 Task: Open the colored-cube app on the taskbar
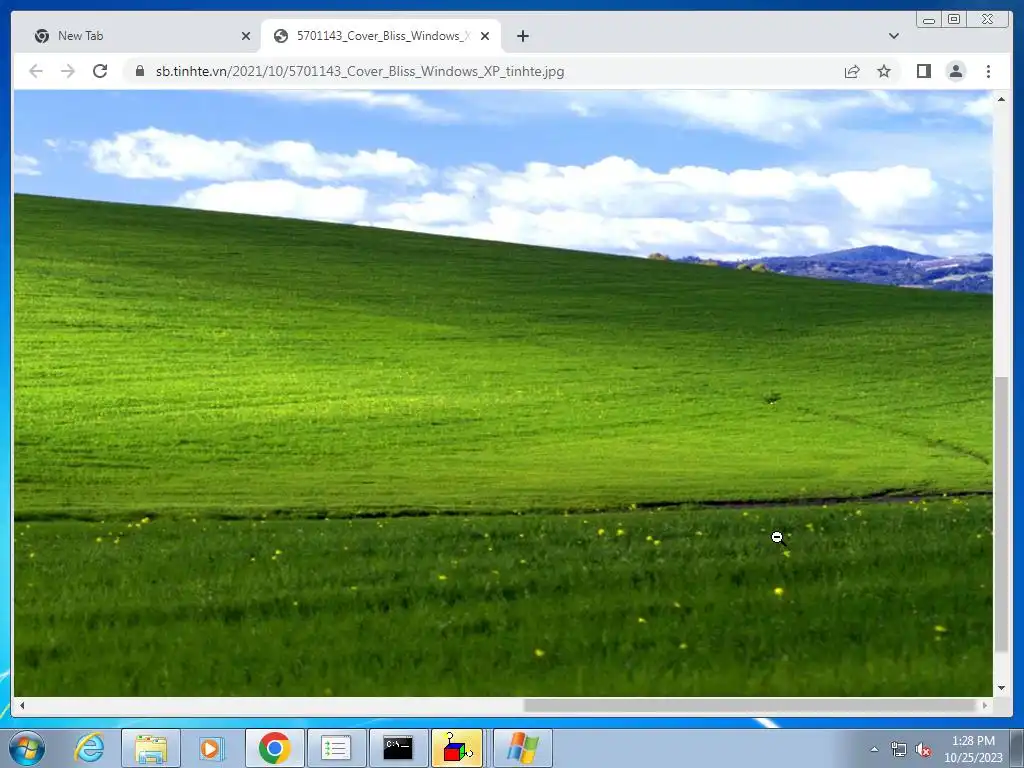click(x=458, y=748)
